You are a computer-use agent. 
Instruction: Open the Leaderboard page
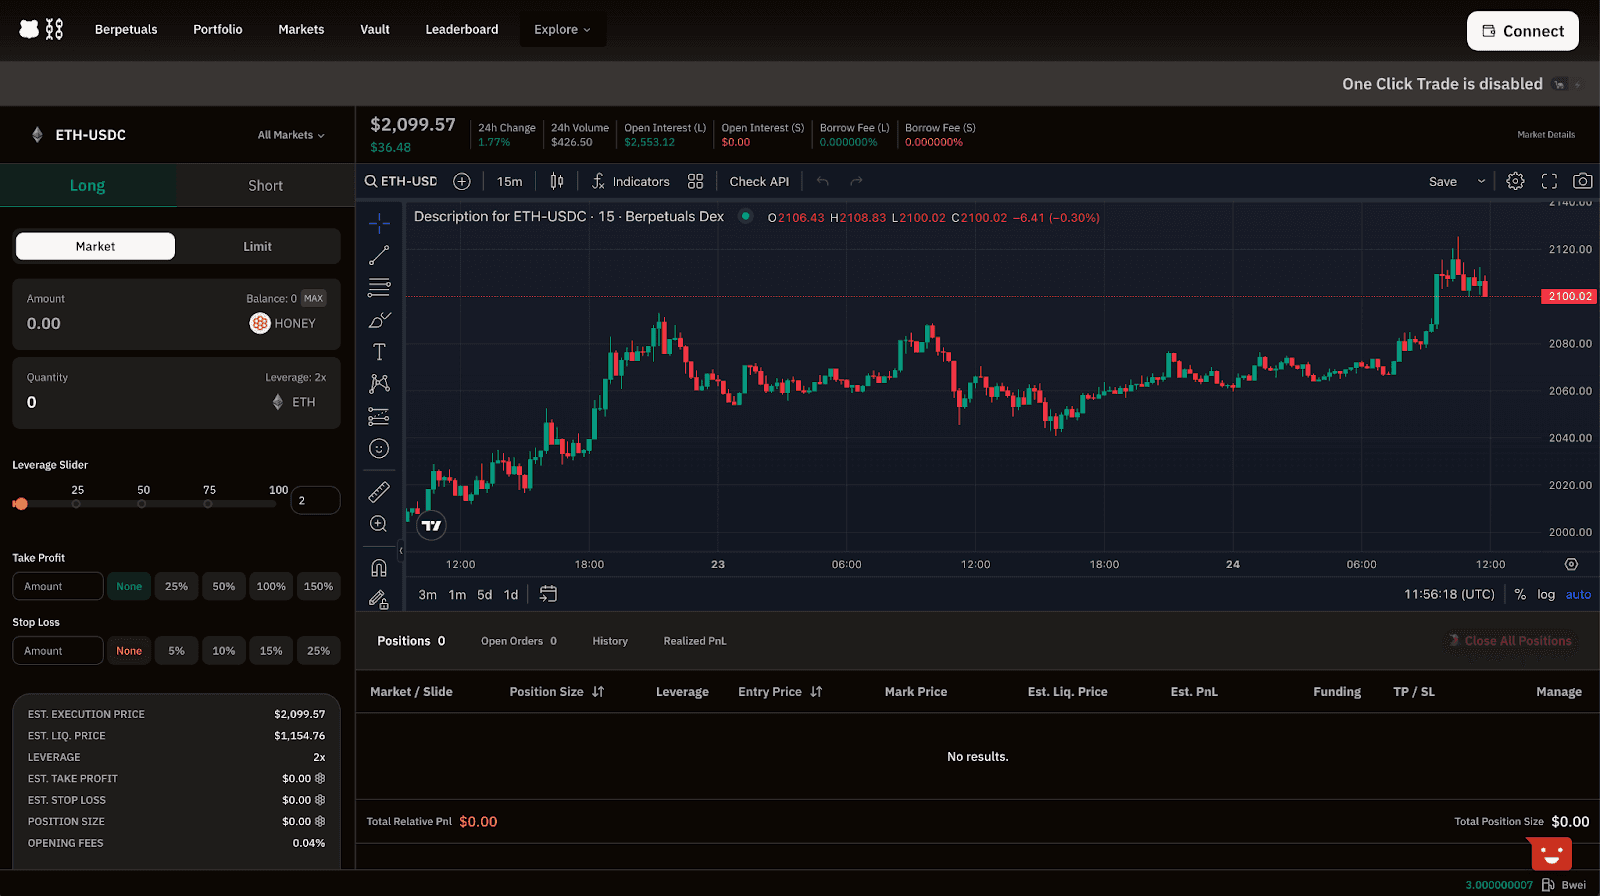(x=461, y=30)
